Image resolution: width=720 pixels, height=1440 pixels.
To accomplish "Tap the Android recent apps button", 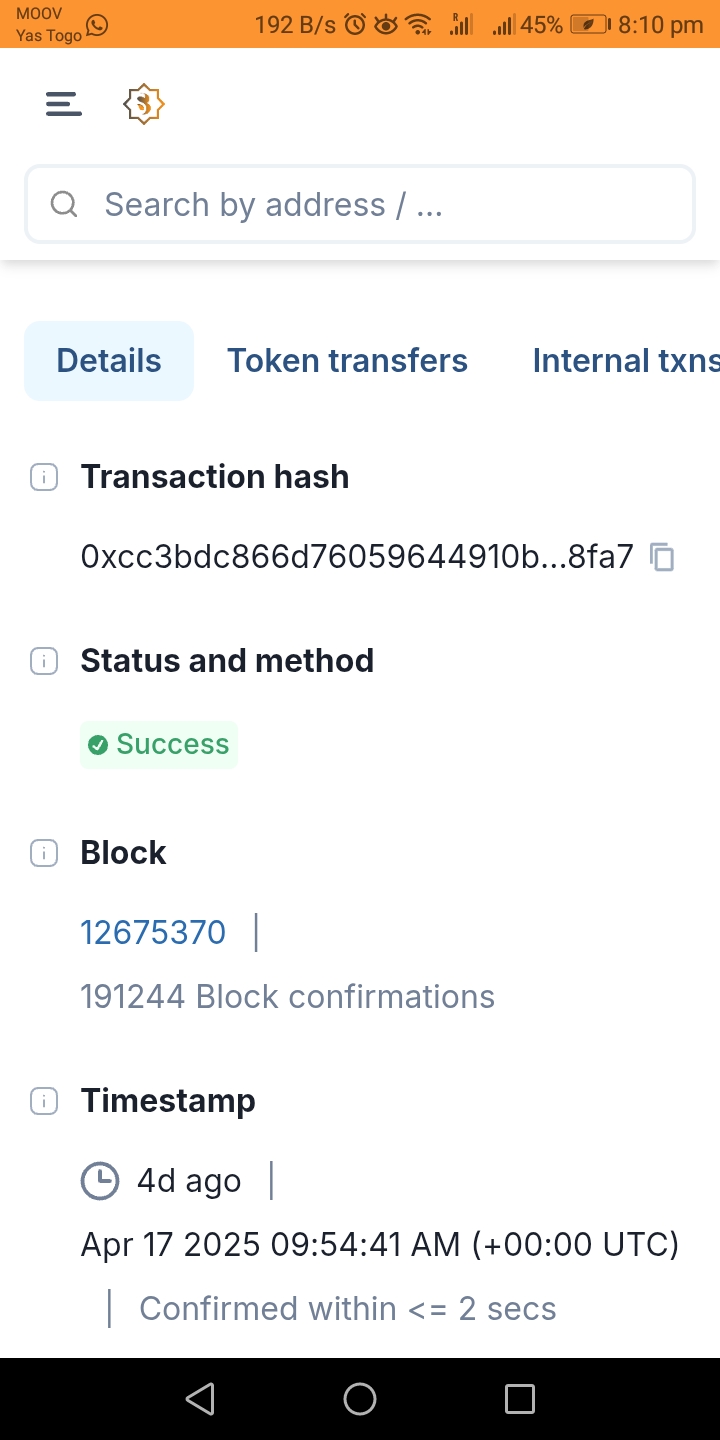I will pos(520,1398).
